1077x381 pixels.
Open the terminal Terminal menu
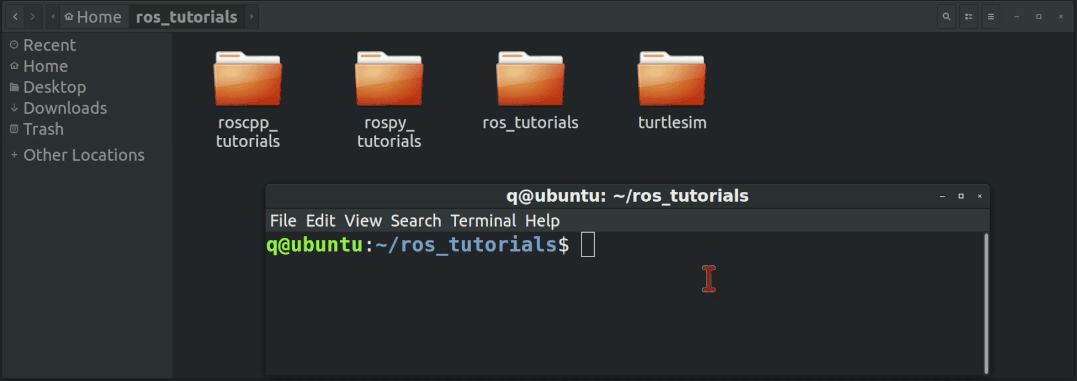click(x=483, y=221)
